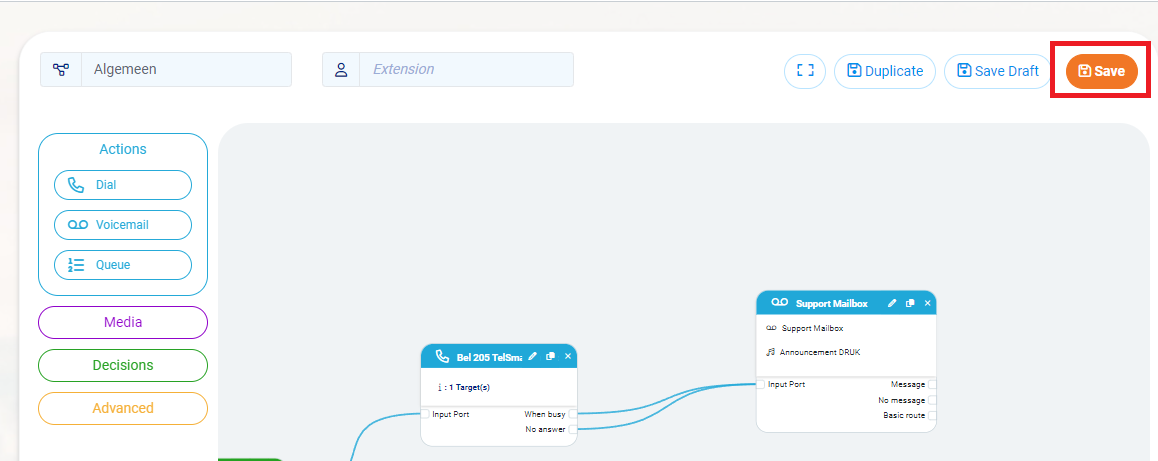Add a Voicemail action

pos(123,225)
